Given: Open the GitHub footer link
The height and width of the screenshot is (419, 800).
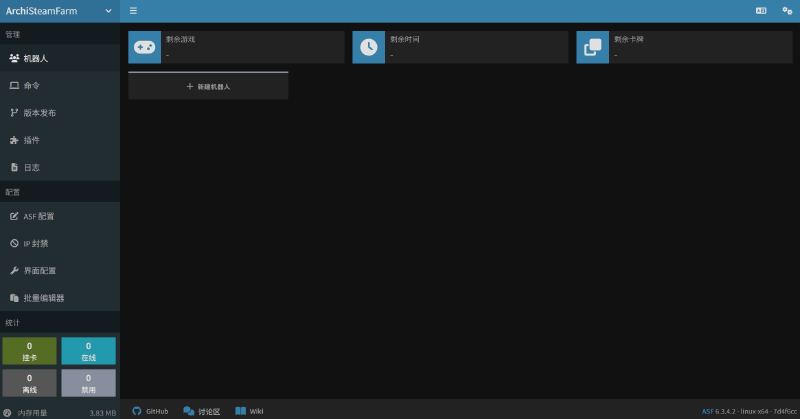Looking at the screenshot, I should 150,411.
